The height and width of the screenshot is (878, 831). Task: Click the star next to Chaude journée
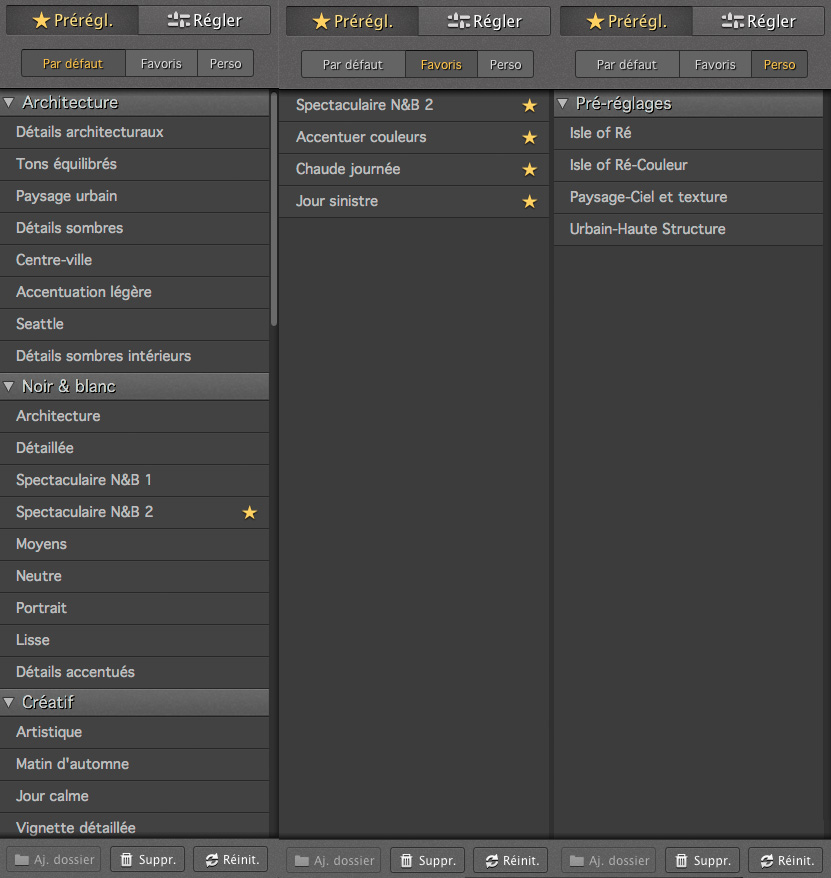[x=530, y=169]
